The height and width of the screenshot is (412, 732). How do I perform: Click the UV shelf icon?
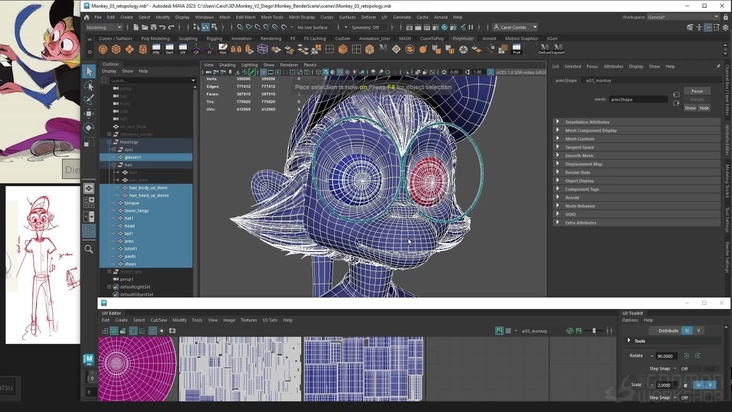pos(183,49)
